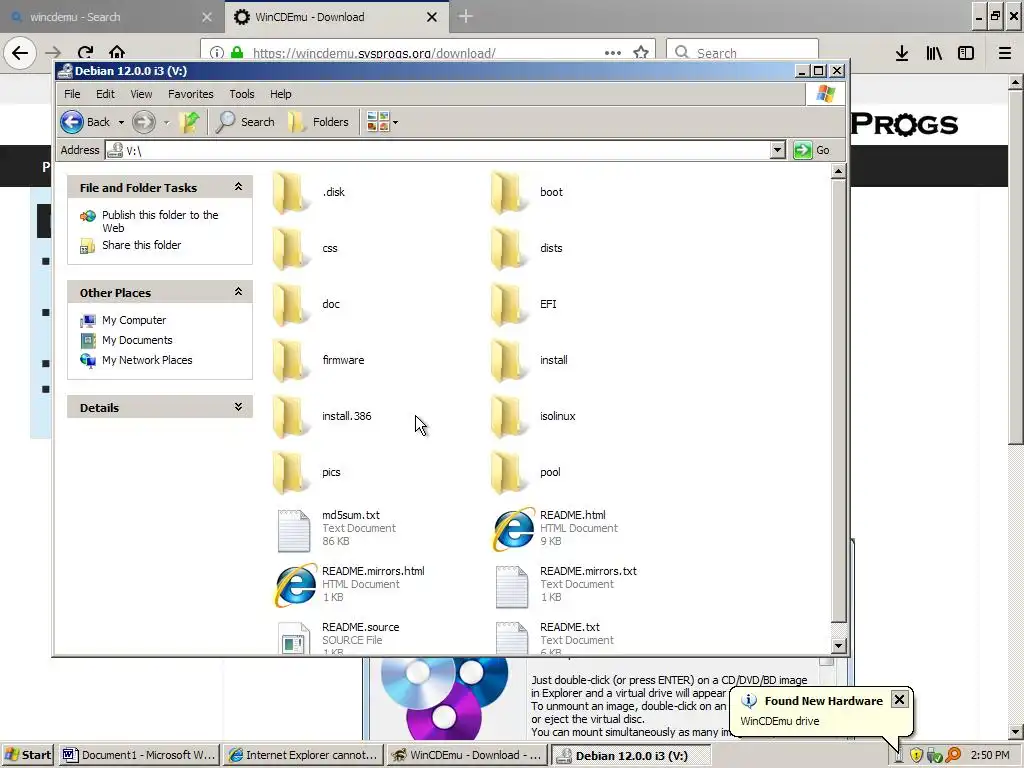Toggle the Folders pane
Screen dimensions: 1024x768
(x=319, y=122)
